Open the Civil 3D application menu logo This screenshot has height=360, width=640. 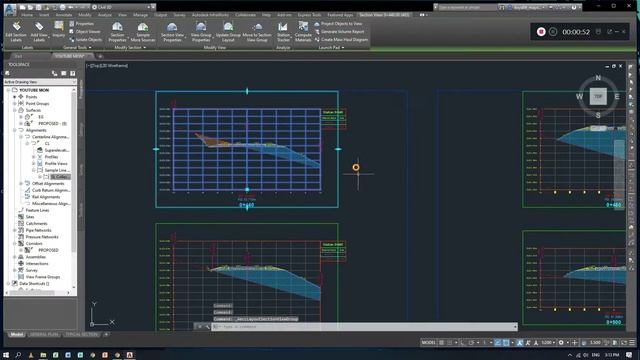point(10,9)
